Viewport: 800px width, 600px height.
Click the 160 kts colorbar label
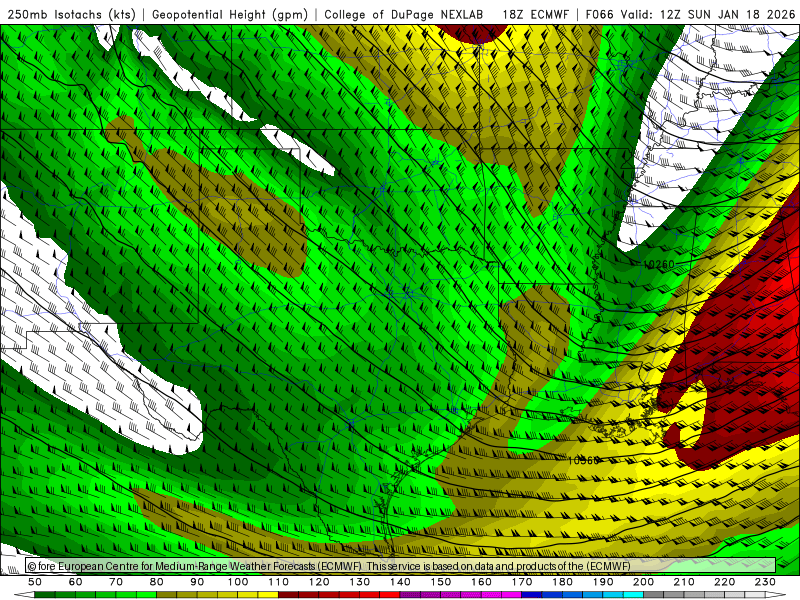481,582
